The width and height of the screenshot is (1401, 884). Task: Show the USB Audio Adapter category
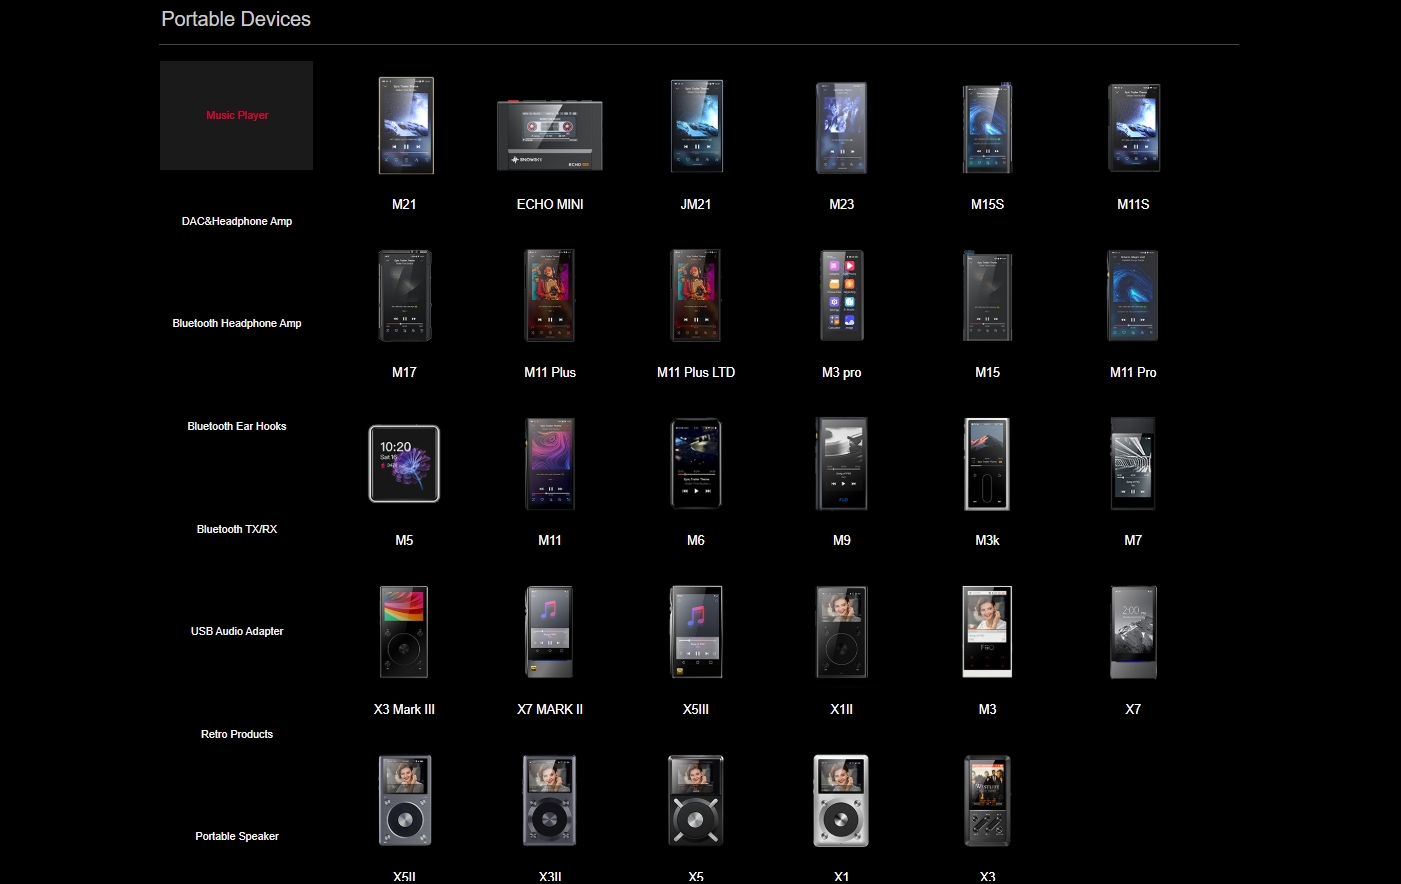coord(237,631)
